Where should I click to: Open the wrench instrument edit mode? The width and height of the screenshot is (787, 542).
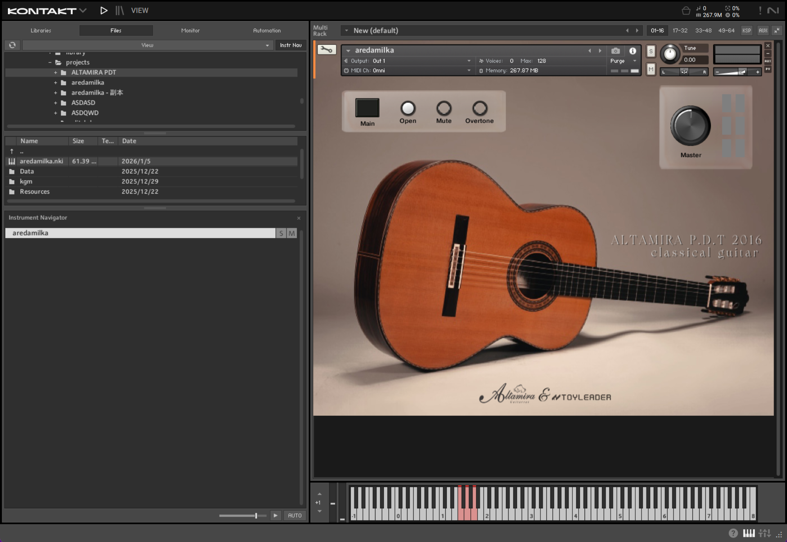(x=327, y=50)
